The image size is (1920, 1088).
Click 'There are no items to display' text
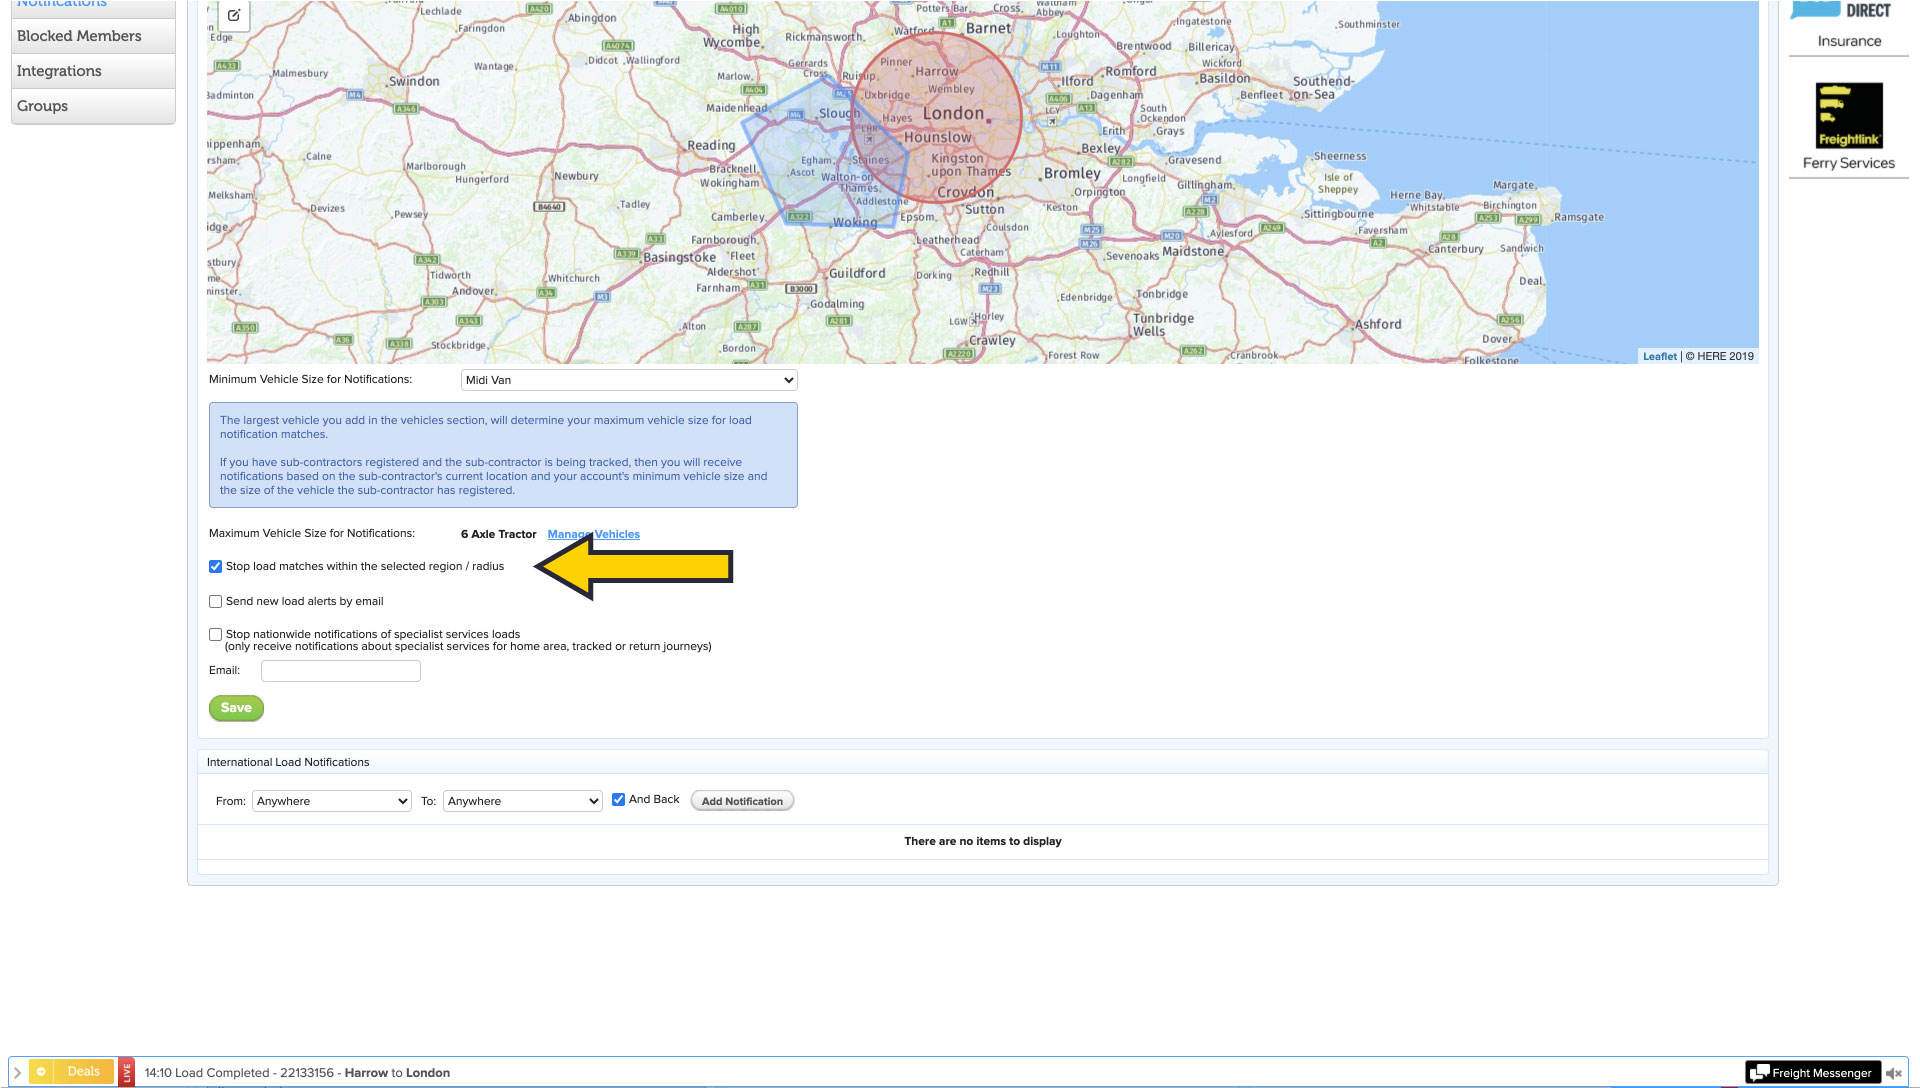(983, 841)
